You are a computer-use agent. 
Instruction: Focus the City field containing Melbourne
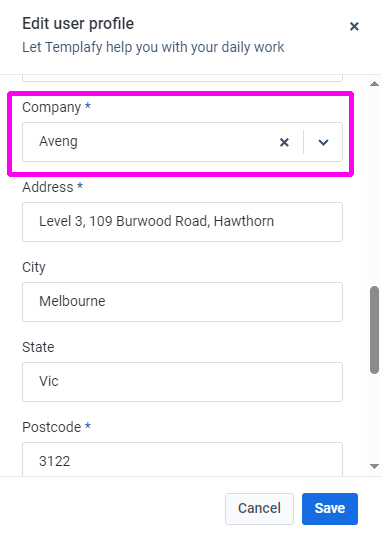(x=182, y=302)
